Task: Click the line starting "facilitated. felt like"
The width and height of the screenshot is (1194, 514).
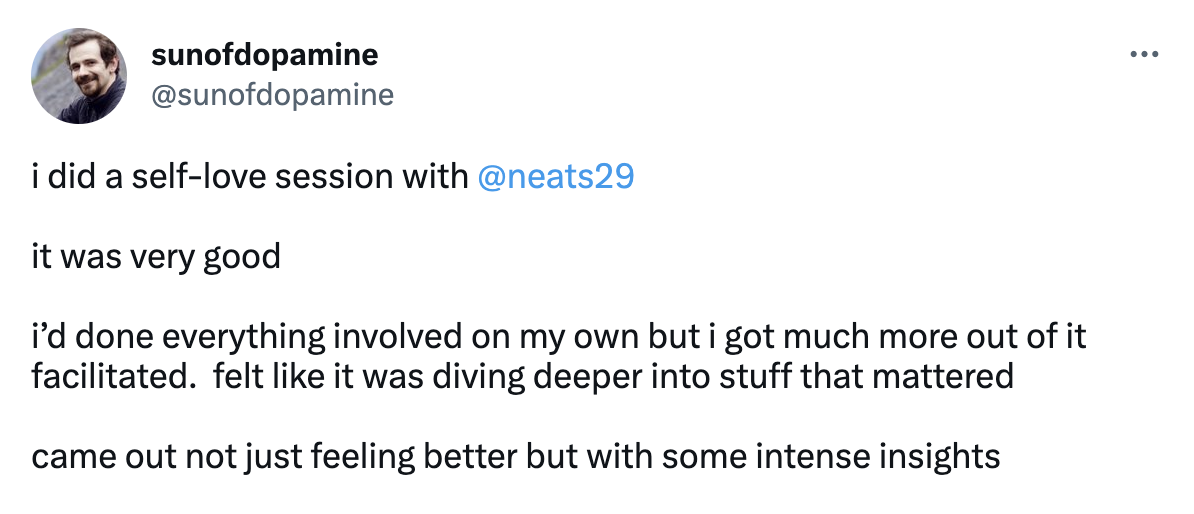Action: (x=522, y=376)
